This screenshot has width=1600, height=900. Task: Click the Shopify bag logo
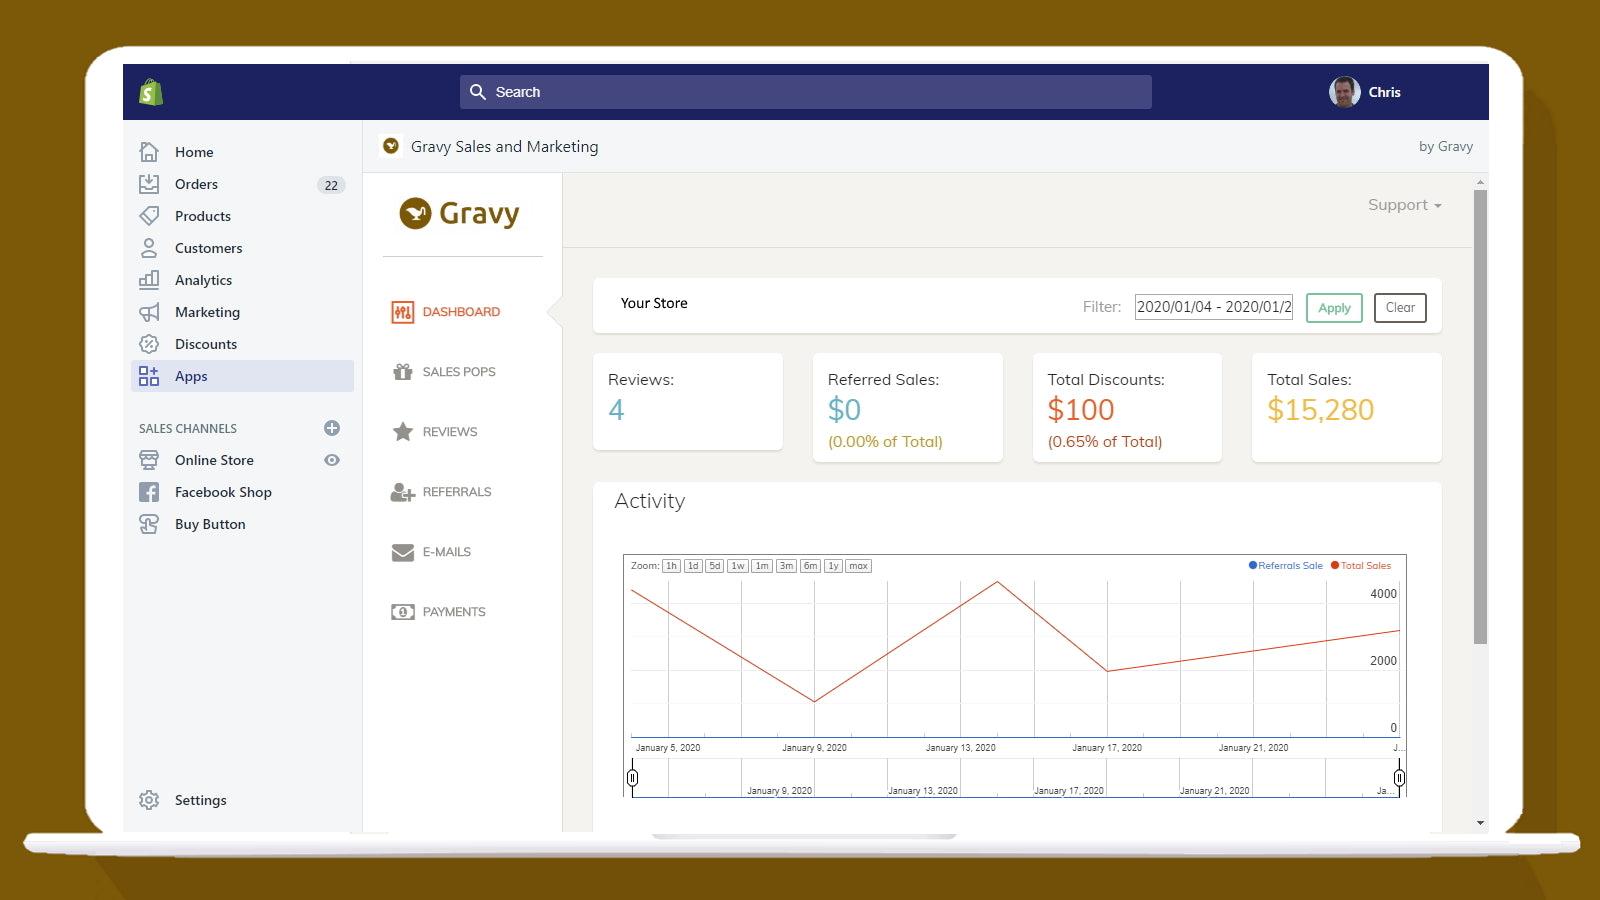149,91
